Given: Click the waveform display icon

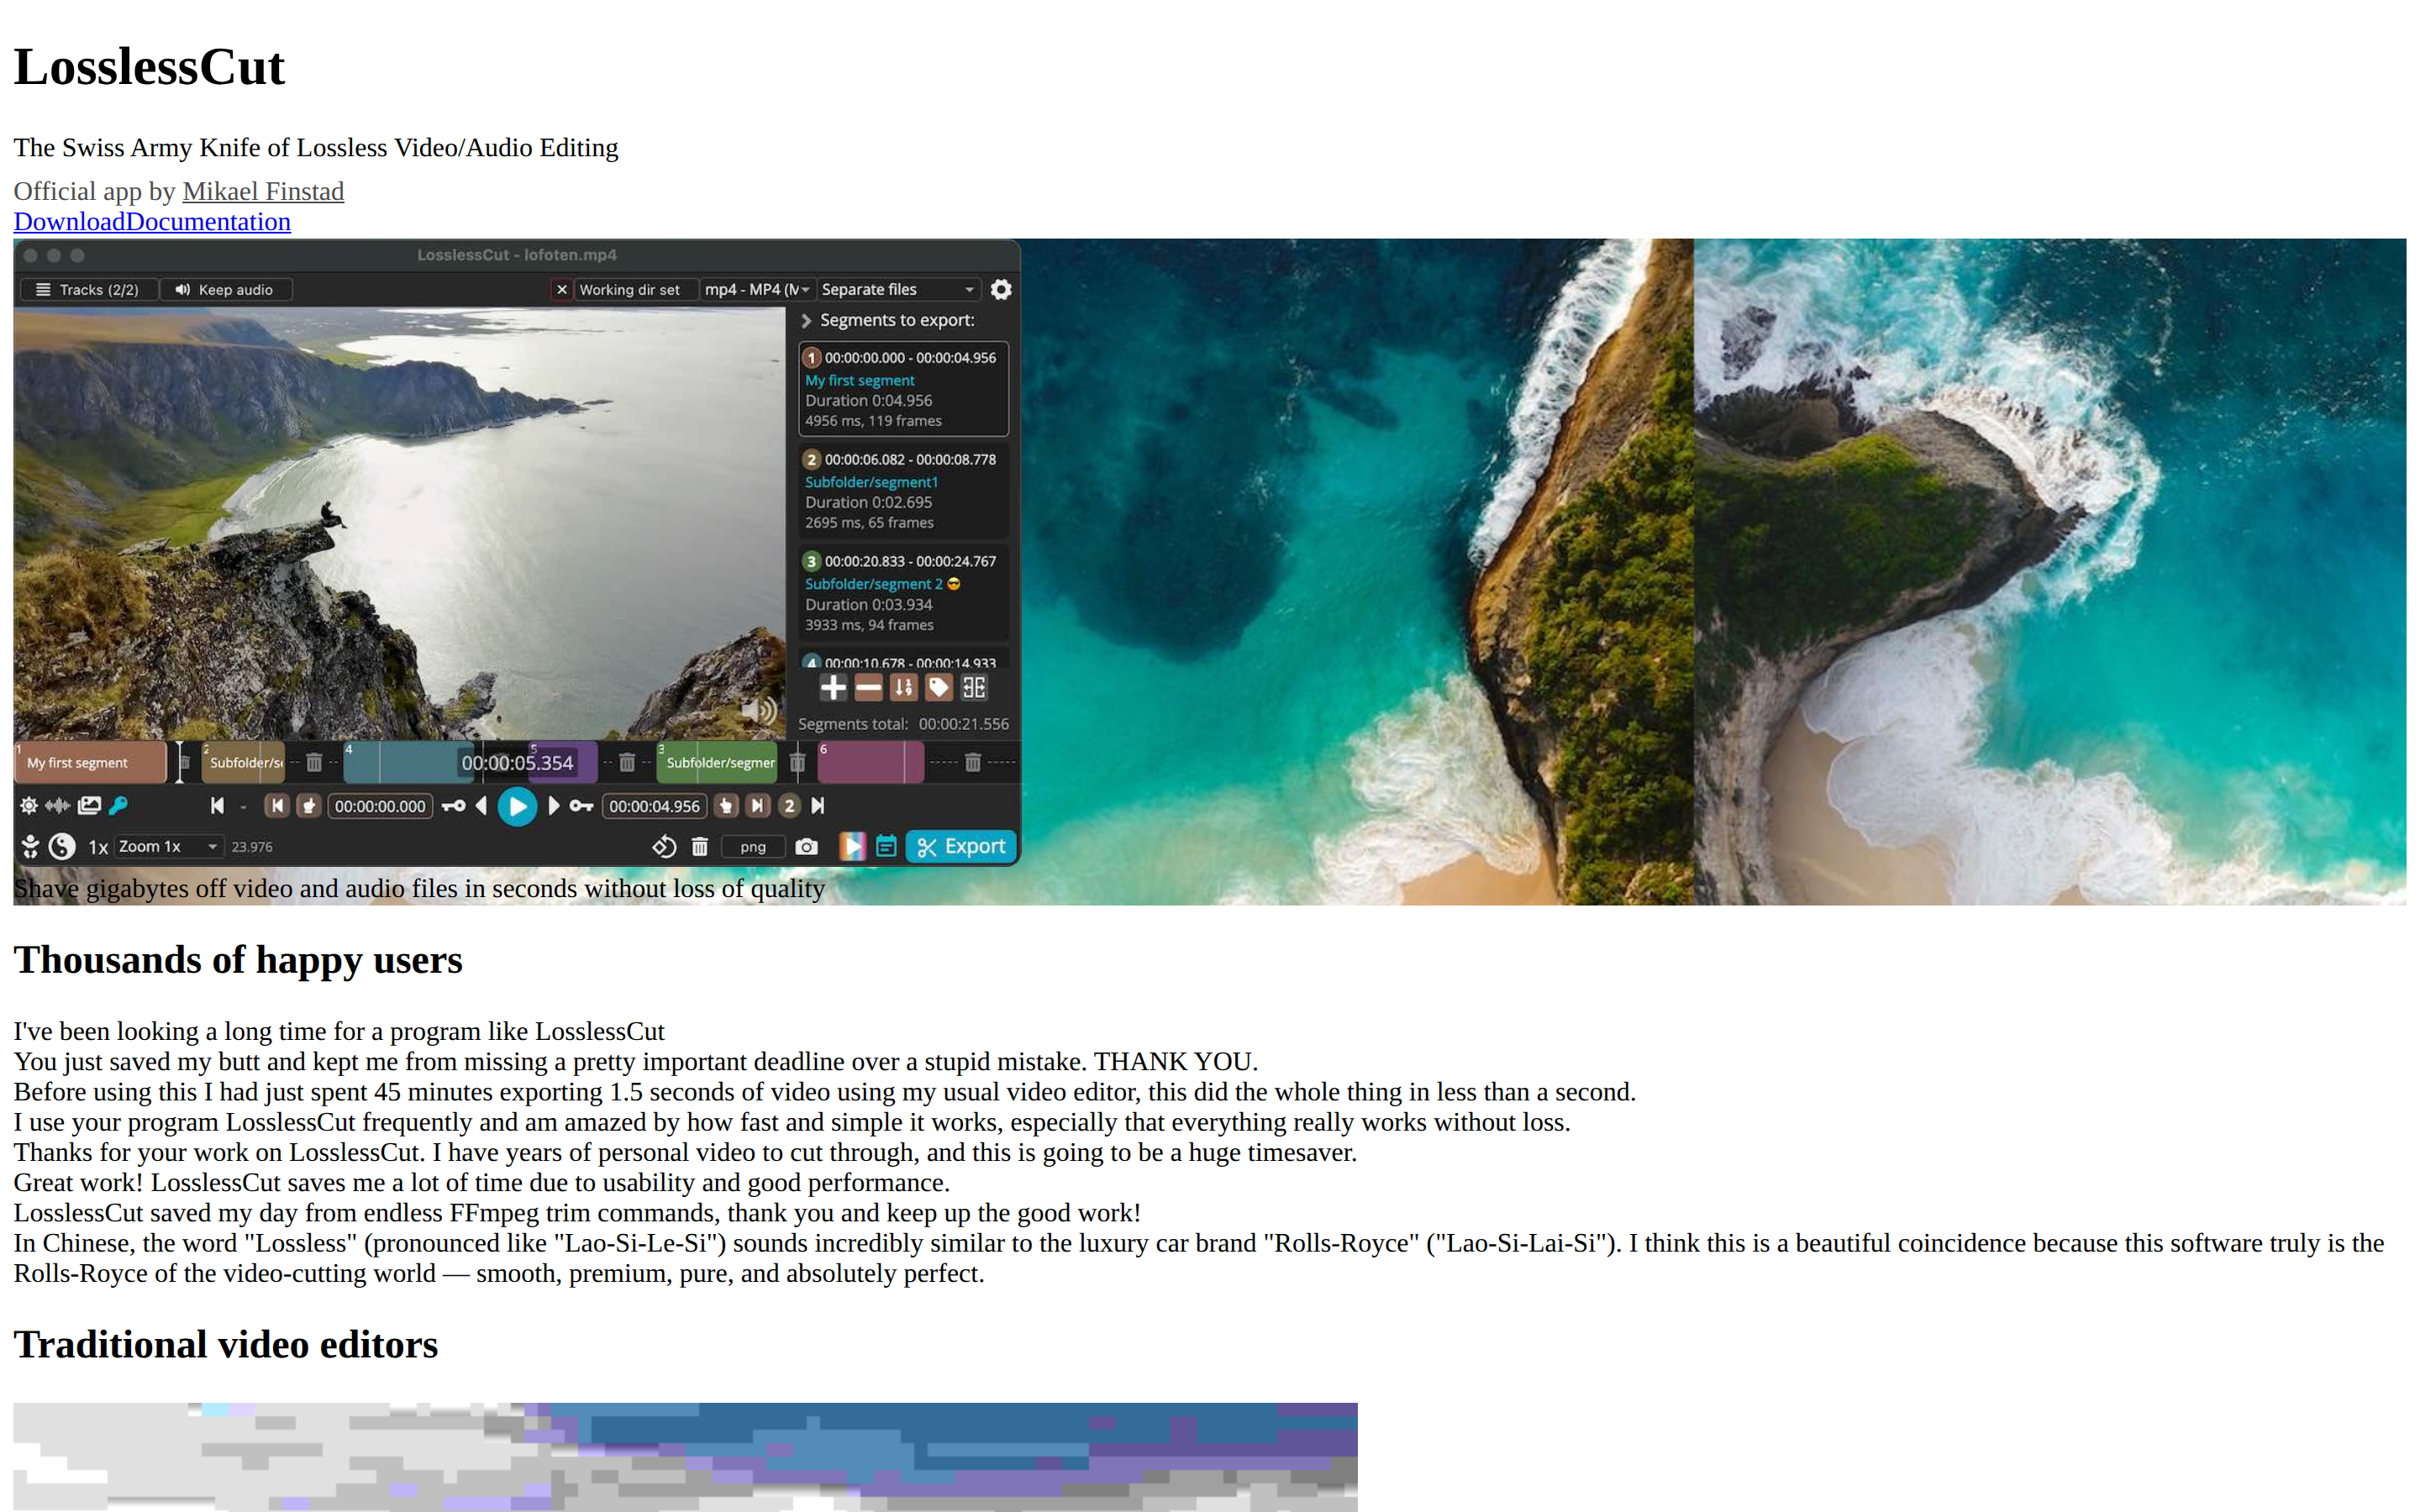Looking at the screenshot, I should pyautogui.click(x=58, y=805).
